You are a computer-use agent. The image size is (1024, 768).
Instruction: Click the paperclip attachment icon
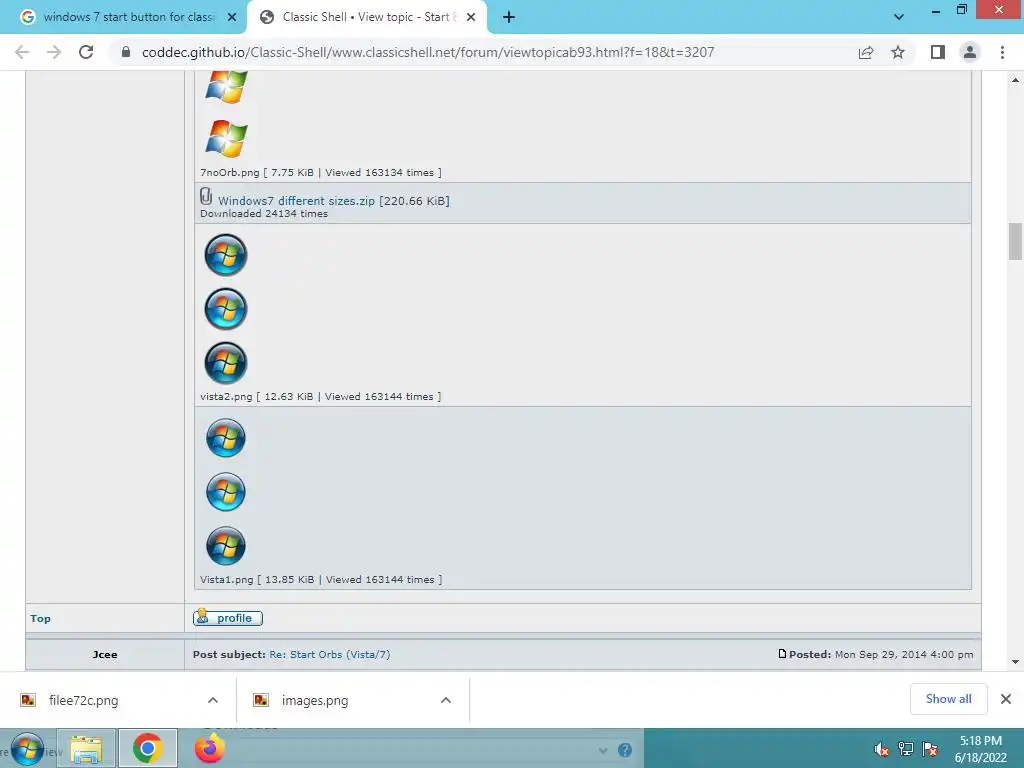coord(206,196)
